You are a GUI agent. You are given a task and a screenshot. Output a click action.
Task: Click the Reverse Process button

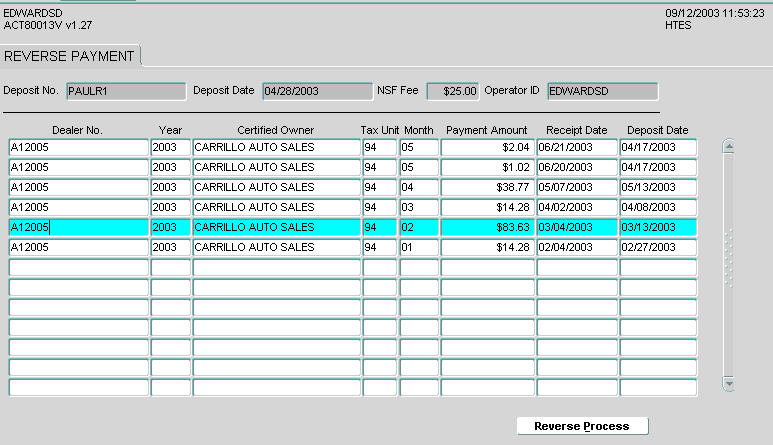[582, 426]
